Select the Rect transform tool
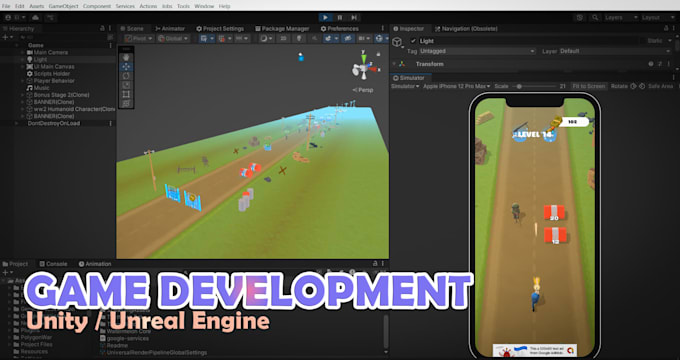Image resolution: width=680 pixels, height=360 pixels. pos(126,94)
